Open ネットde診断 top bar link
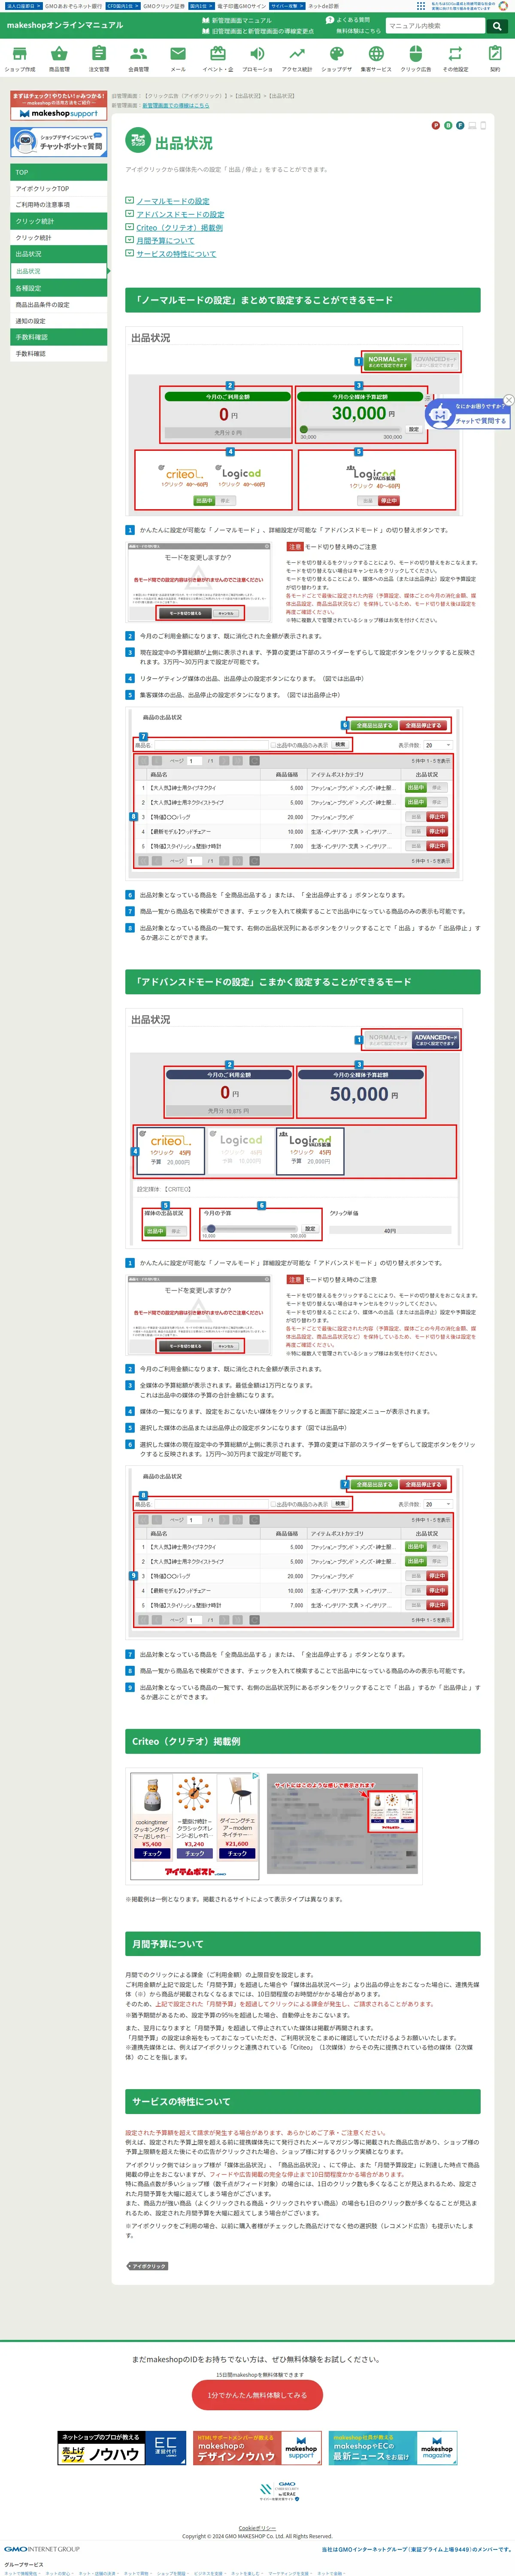This screenshot has width=515, height=2576. pos(323,6)
